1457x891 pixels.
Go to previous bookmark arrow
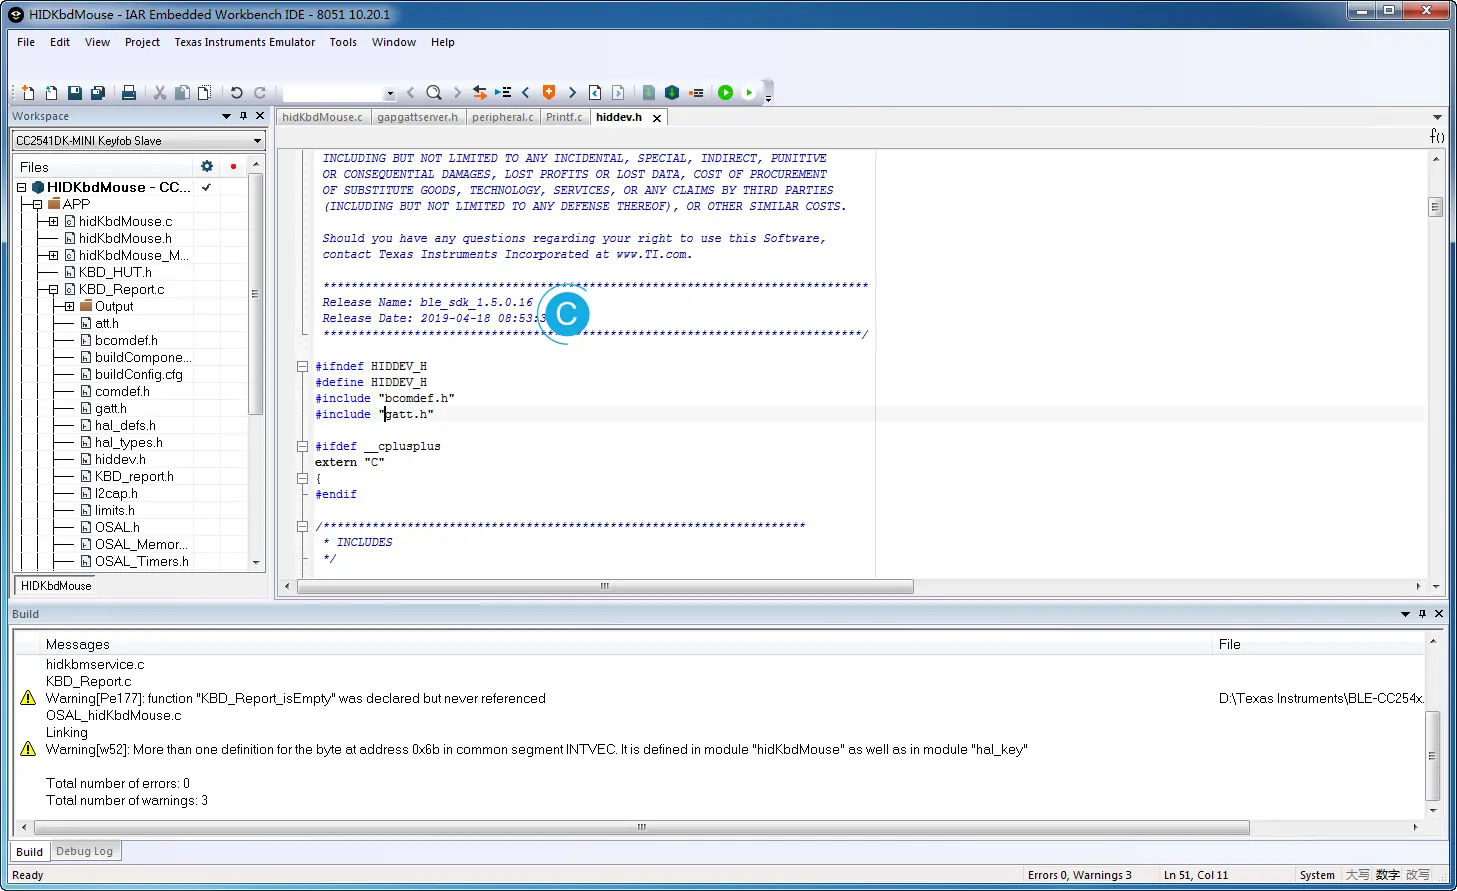[x=526, y=93]
